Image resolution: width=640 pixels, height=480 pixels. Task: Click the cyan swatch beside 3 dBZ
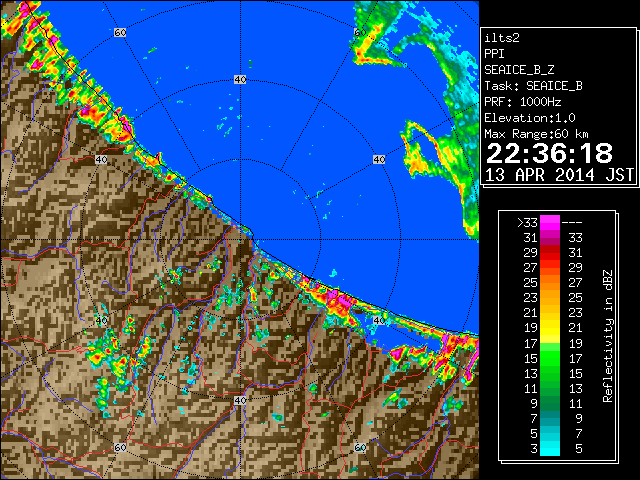click(550, 449)
